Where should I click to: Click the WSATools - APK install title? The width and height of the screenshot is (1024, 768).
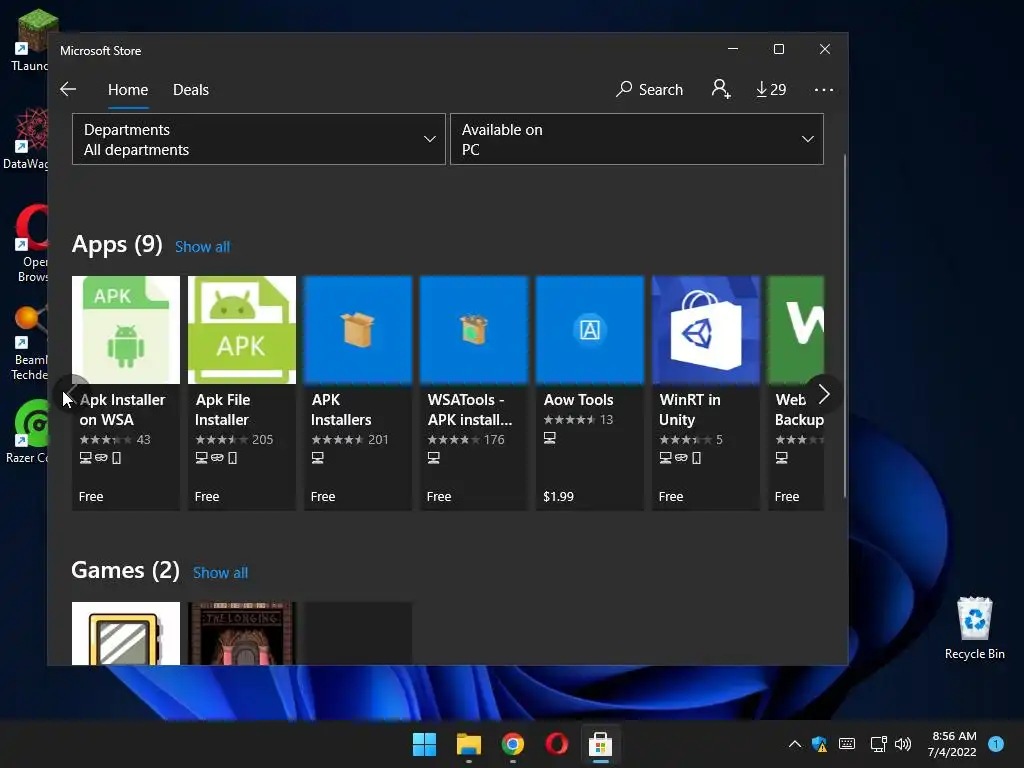coord(470,409)
